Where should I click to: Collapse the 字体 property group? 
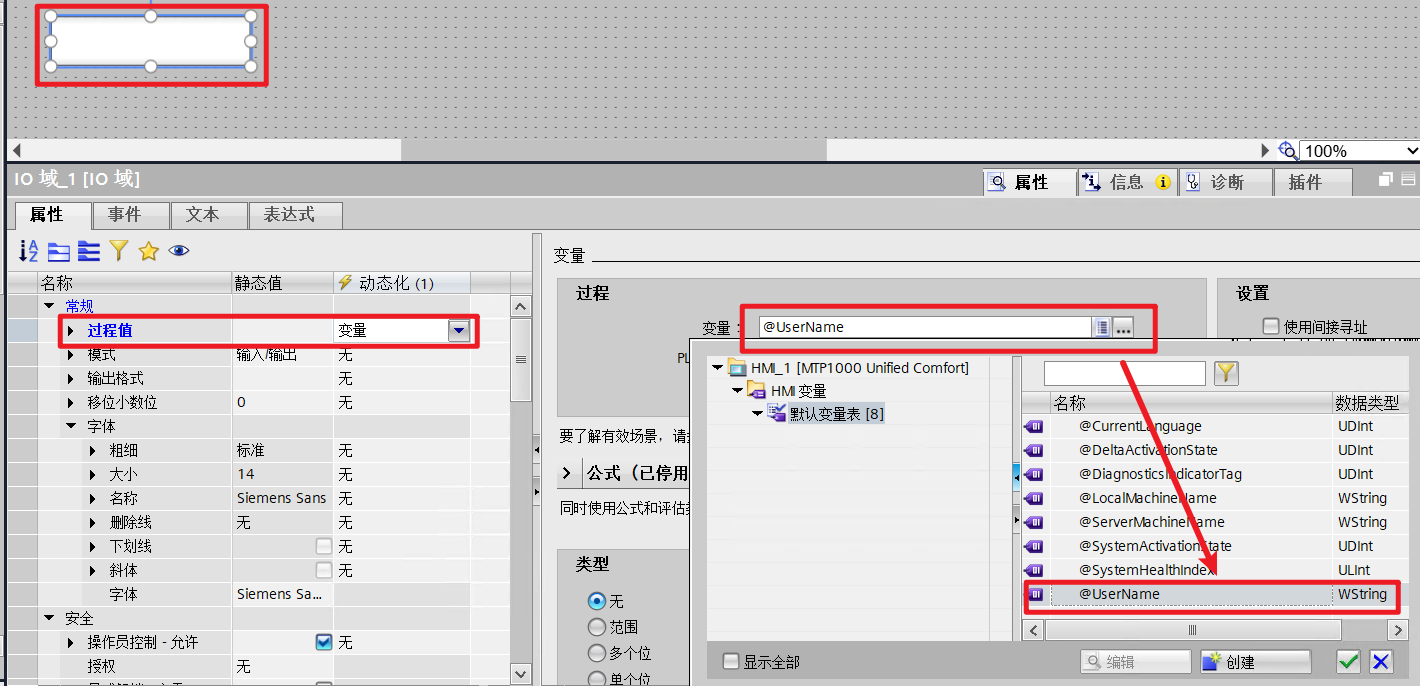[x=71, y=426]
